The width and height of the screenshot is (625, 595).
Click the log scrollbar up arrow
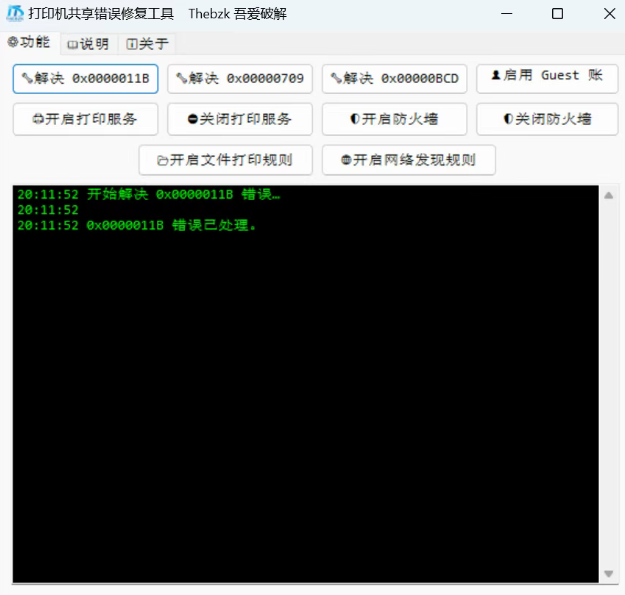point(609,195)
